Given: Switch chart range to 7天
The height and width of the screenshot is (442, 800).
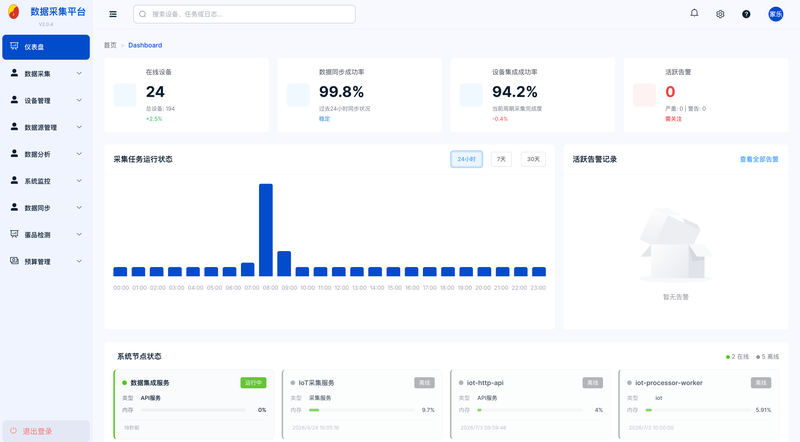Looking at the screenshot, I should pyautogui.click(x=501, y=159).
